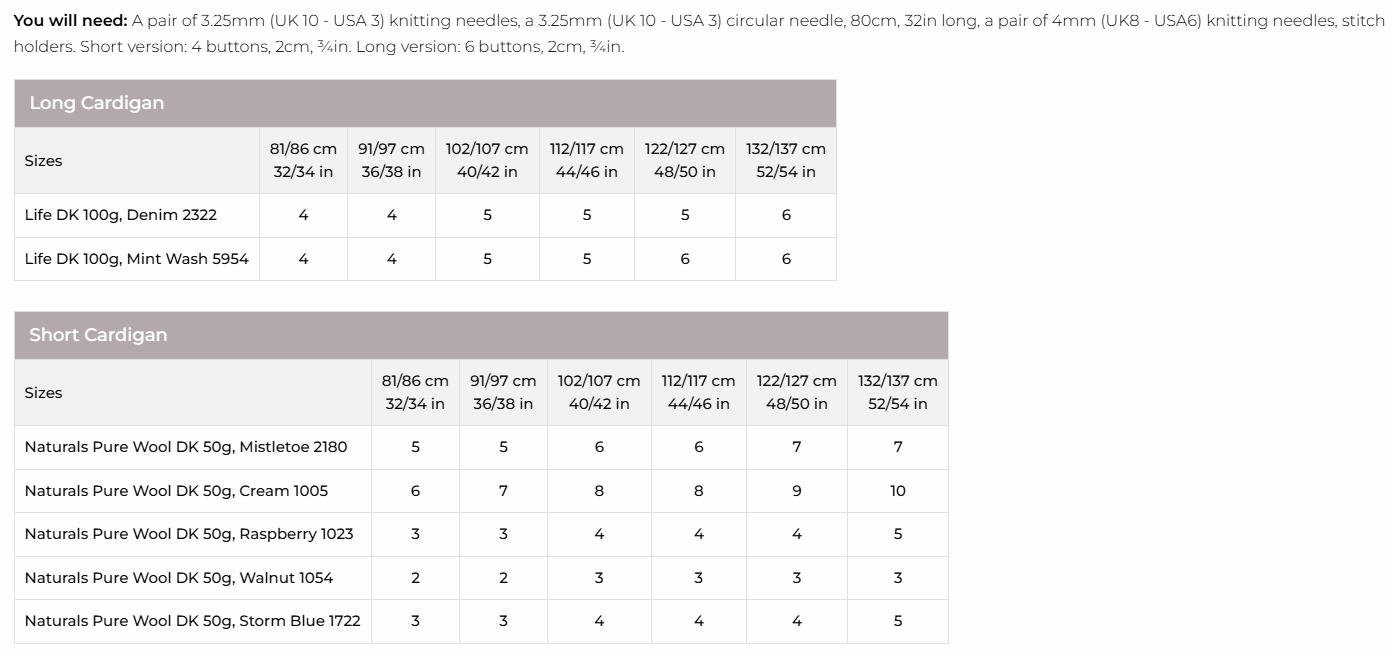The image size is (1392, 656).
Task: Click the Sizes label in Short Cardigan table
Action: tap(43, 393)
